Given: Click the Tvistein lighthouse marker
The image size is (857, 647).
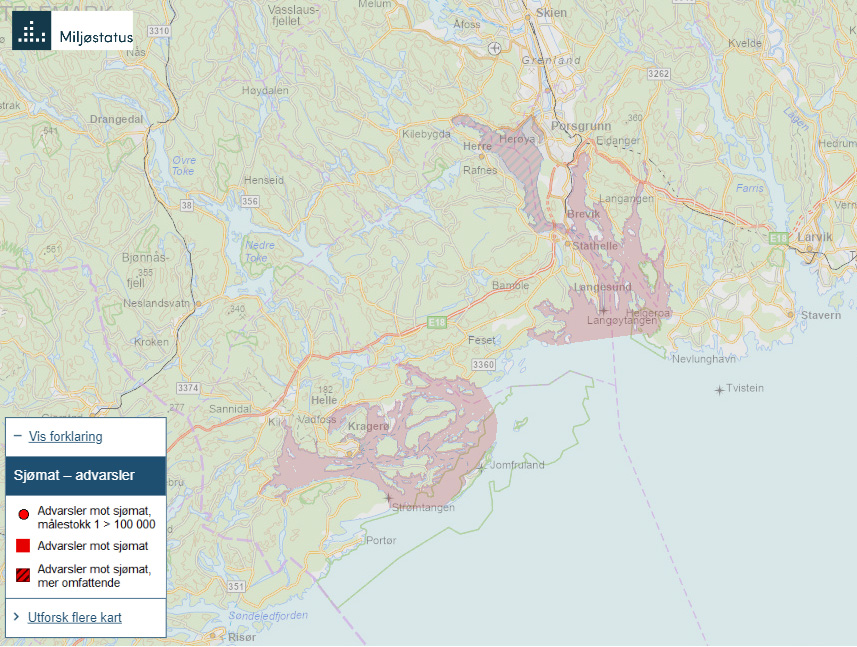Looking at the screenshot, I should (x=719, y=389).
